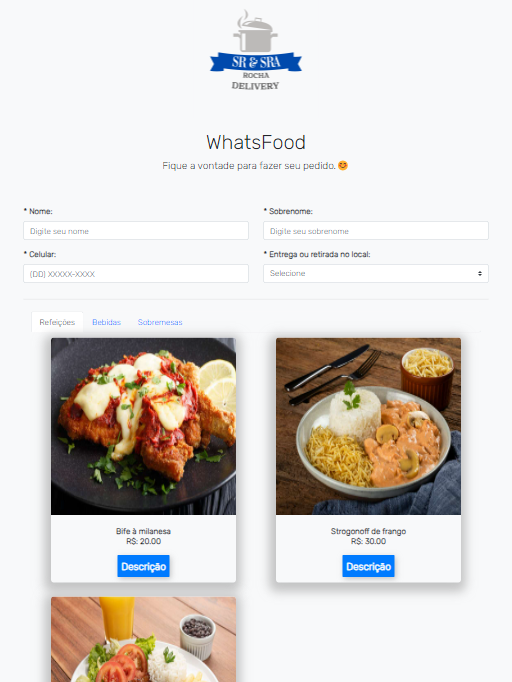This screenshot has width=512, height=682.
Task: Focus the Sobrenome input field
Action: pyautogui.click(x=376, y=231)
